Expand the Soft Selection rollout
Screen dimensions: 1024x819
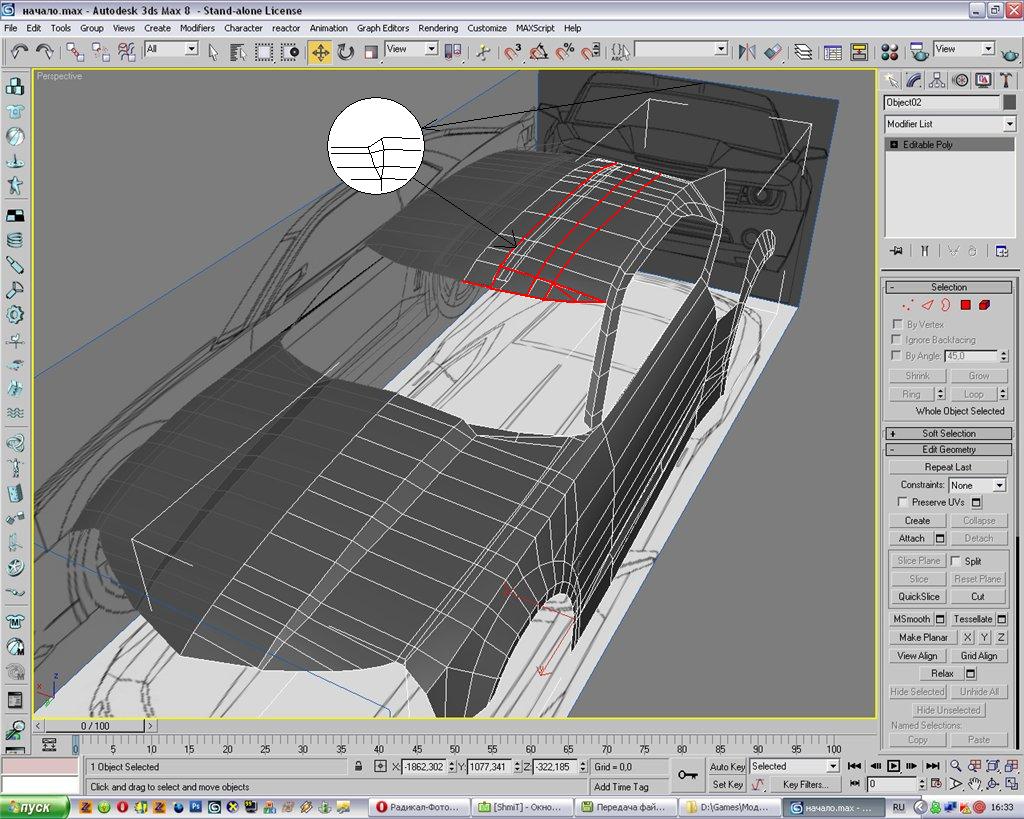(948, 433)
